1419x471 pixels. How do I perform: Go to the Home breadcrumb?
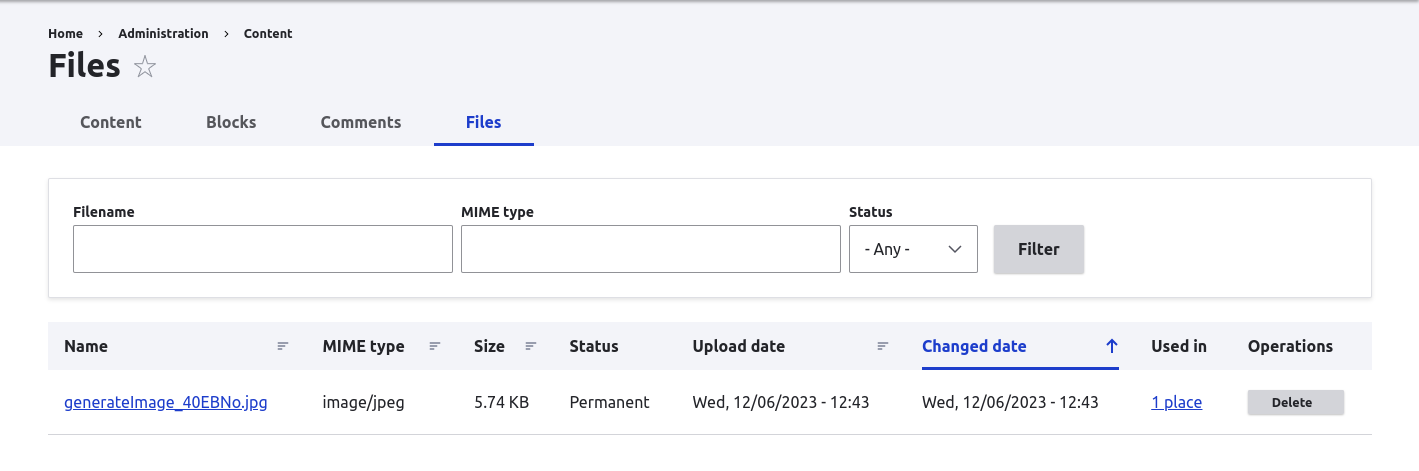tap(66, 33)
